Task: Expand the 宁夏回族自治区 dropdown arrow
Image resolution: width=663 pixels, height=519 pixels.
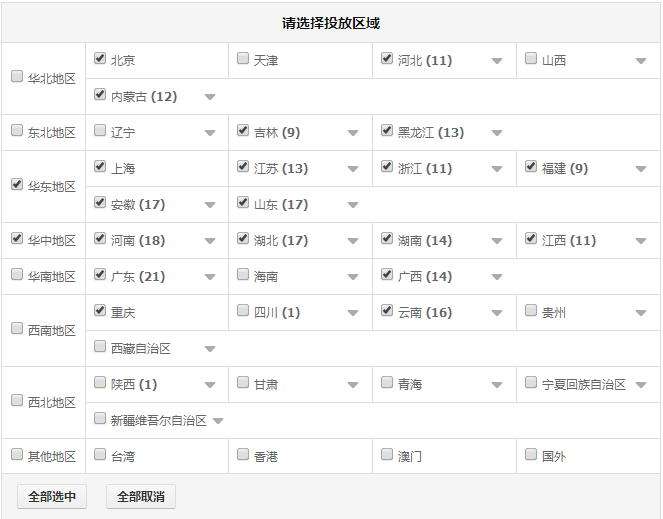Action: (x=641, y=385)
